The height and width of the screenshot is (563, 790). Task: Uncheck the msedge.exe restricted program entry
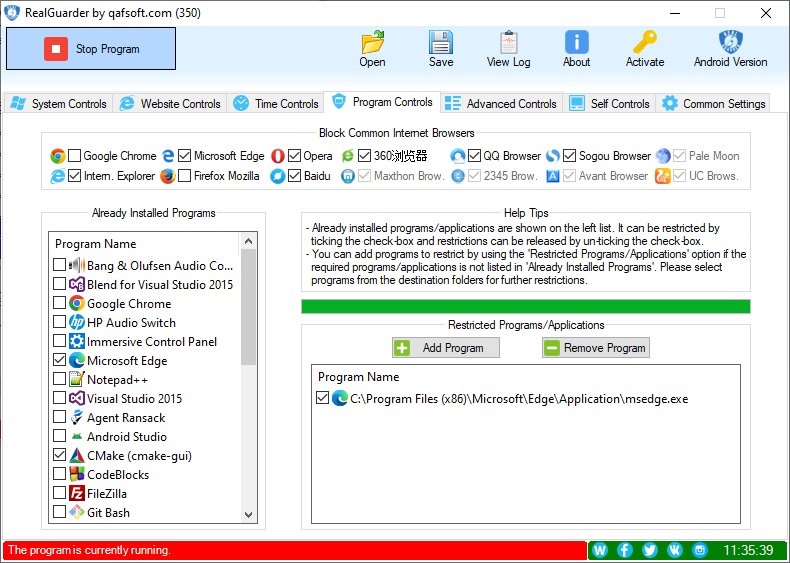point(322,398)
